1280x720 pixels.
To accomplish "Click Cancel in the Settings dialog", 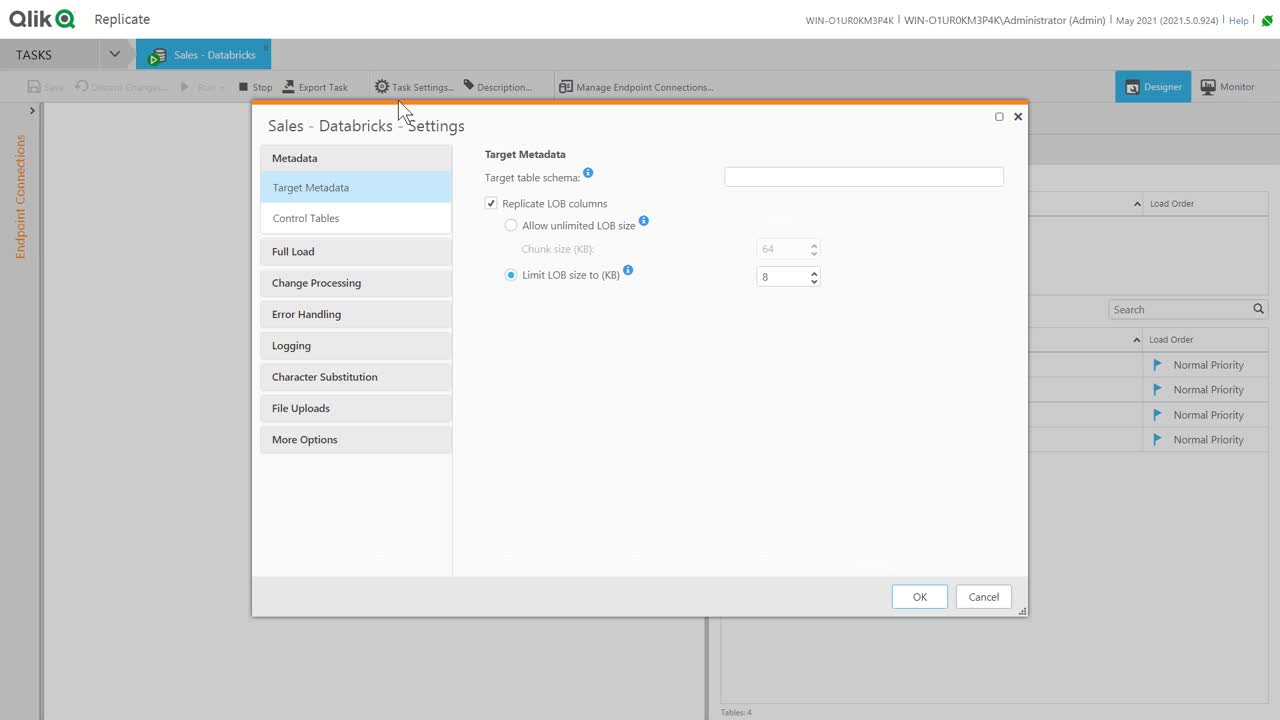I will coord(984,597).
